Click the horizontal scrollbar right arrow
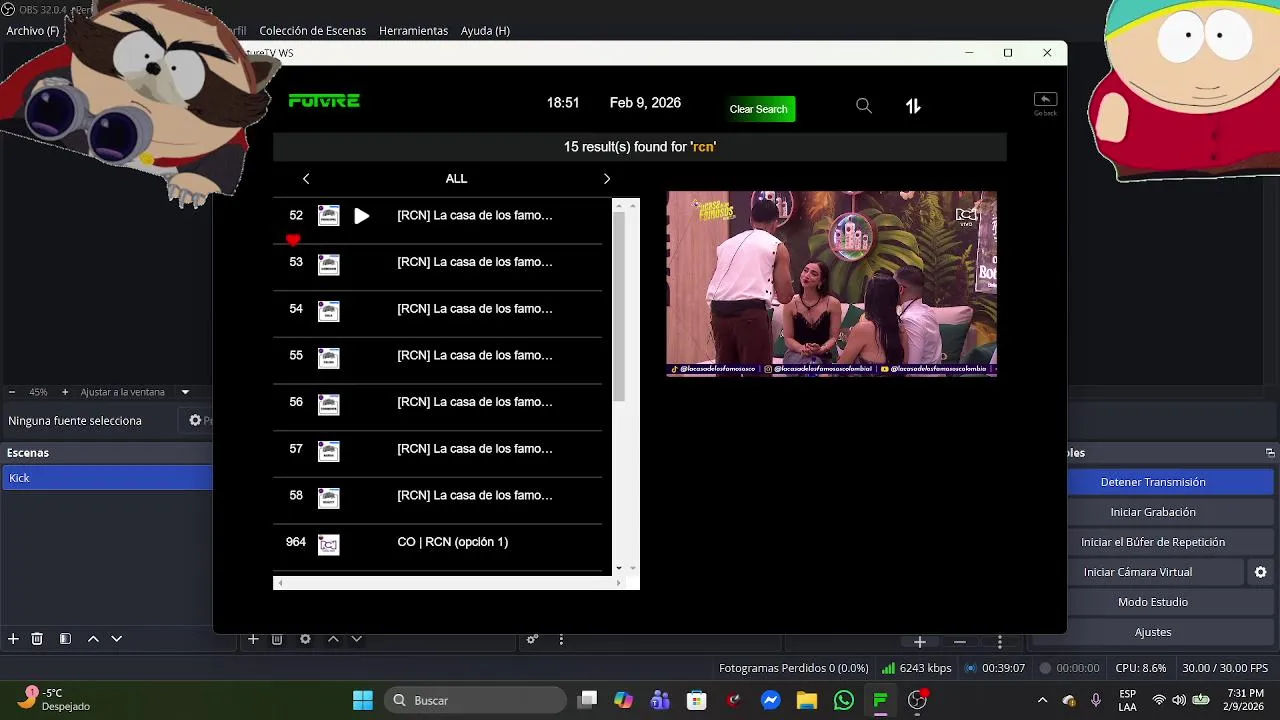Screen dimensions: 1280x720 coord(618,583)
